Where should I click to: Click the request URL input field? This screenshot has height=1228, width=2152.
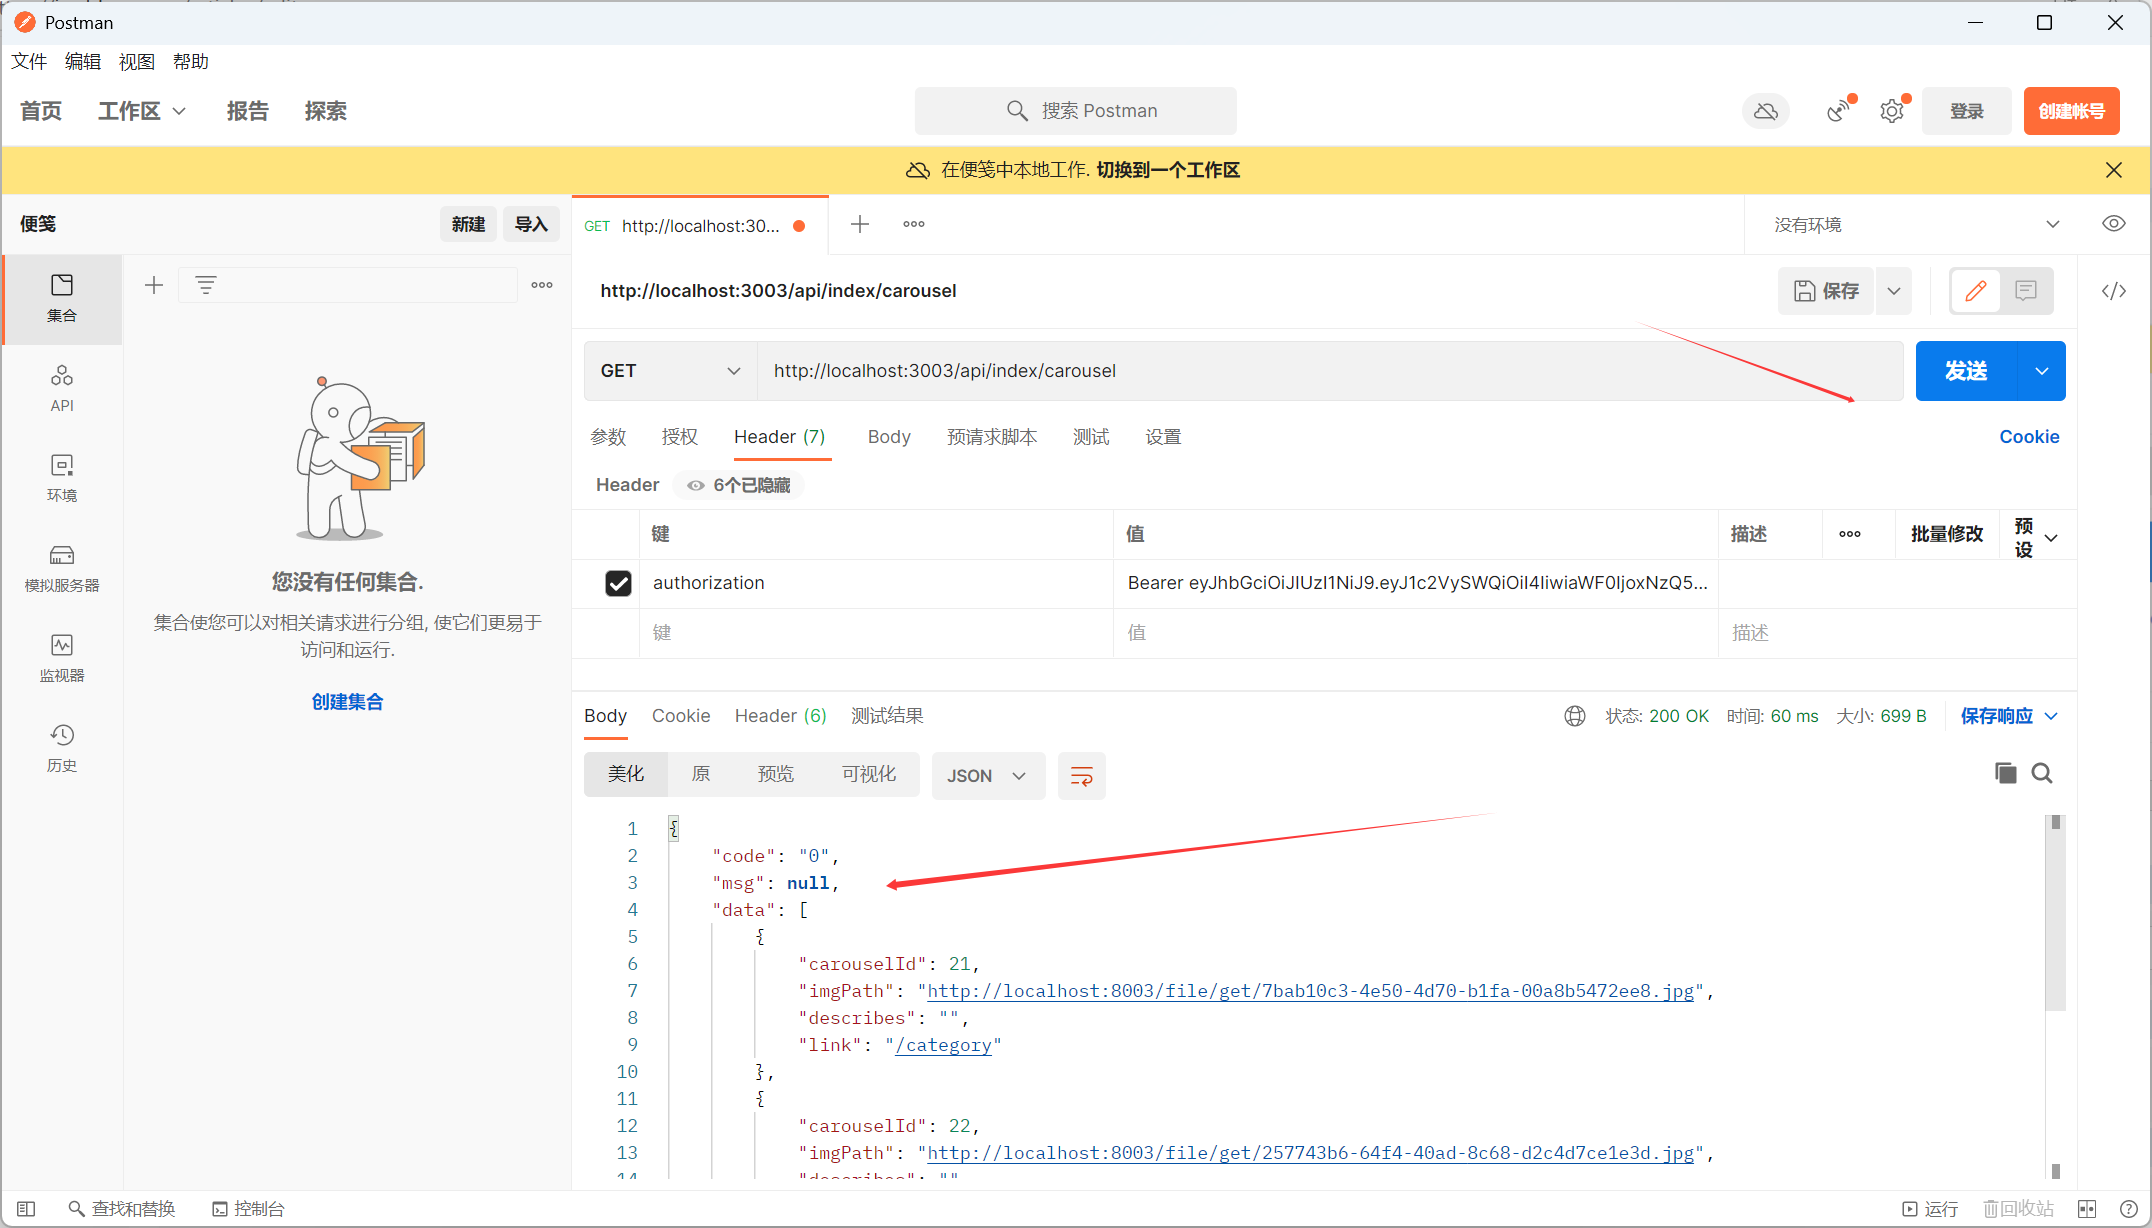[x=1300, y=371]
